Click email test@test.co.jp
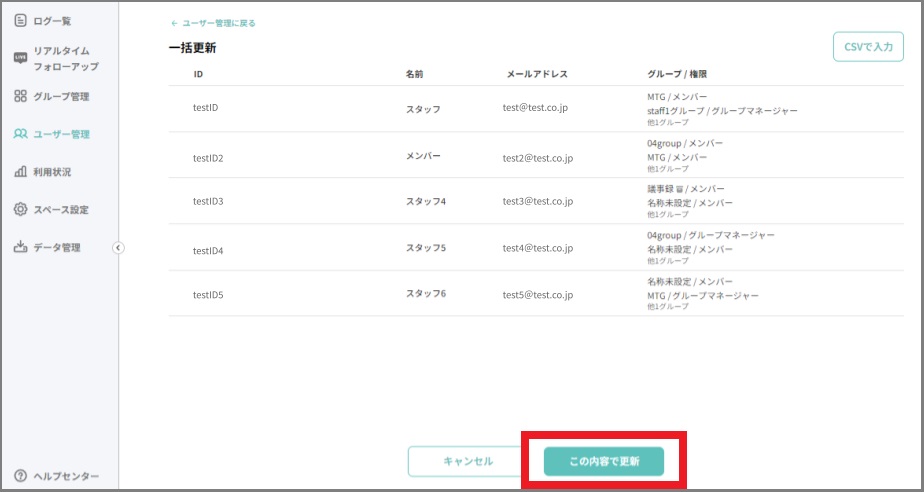Screen dimensions: 924x492 (535, 108)
